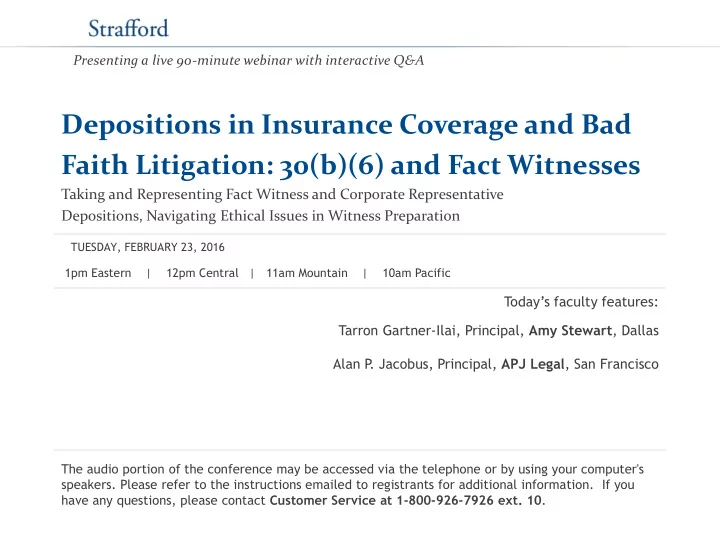The width and height of the screenshot is (720, 540).
Task: Click the city 'Dallas'
Action: 640,331
